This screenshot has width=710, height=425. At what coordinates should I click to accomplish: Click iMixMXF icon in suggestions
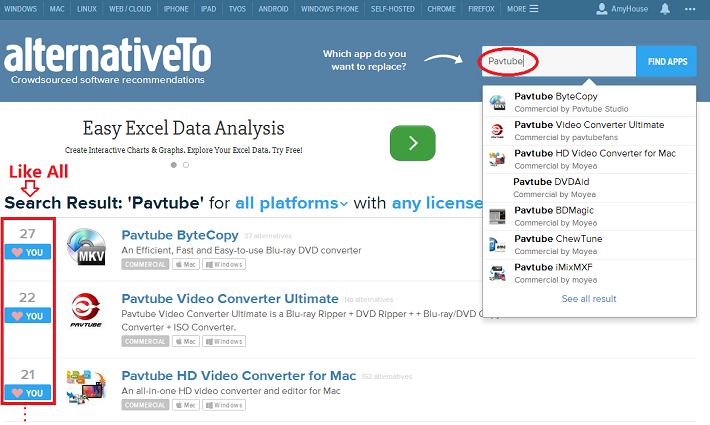coord(497,273)
